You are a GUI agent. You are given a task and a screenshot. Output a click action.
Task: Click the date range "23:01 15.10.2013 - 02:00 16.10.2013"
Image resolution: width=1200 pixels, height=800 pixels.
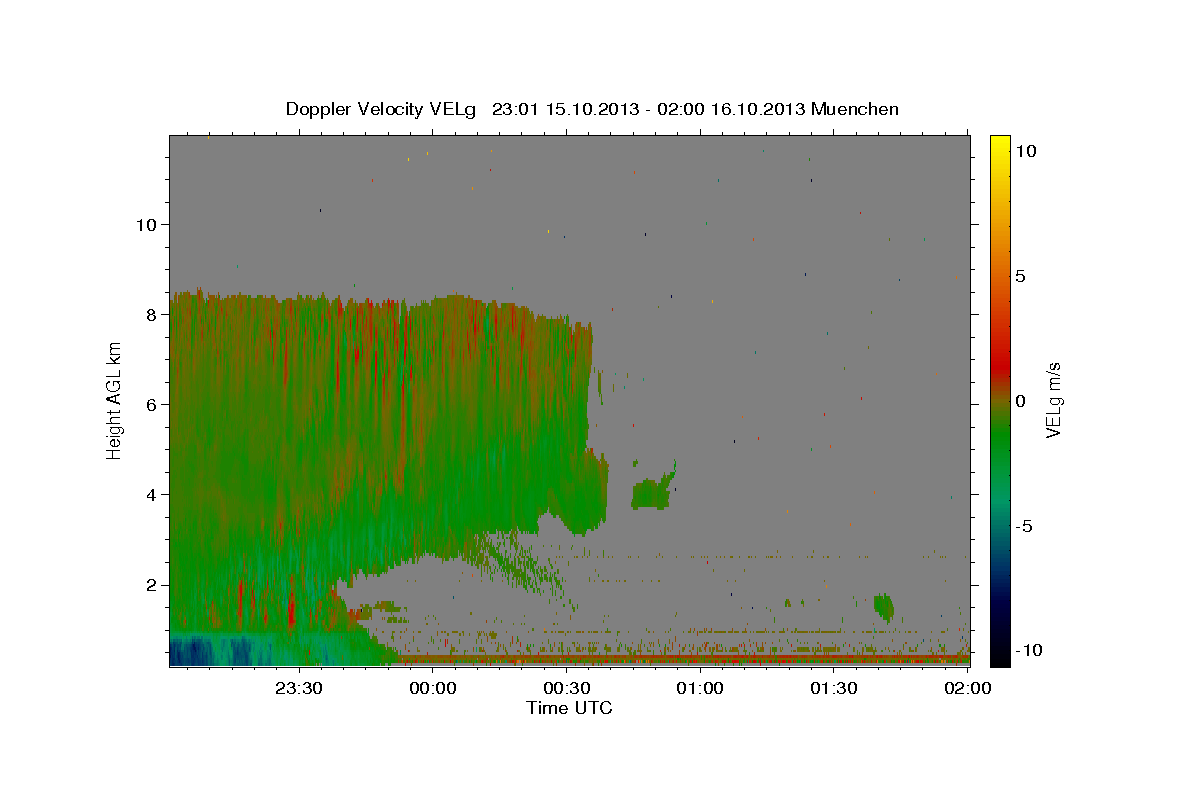649,109
